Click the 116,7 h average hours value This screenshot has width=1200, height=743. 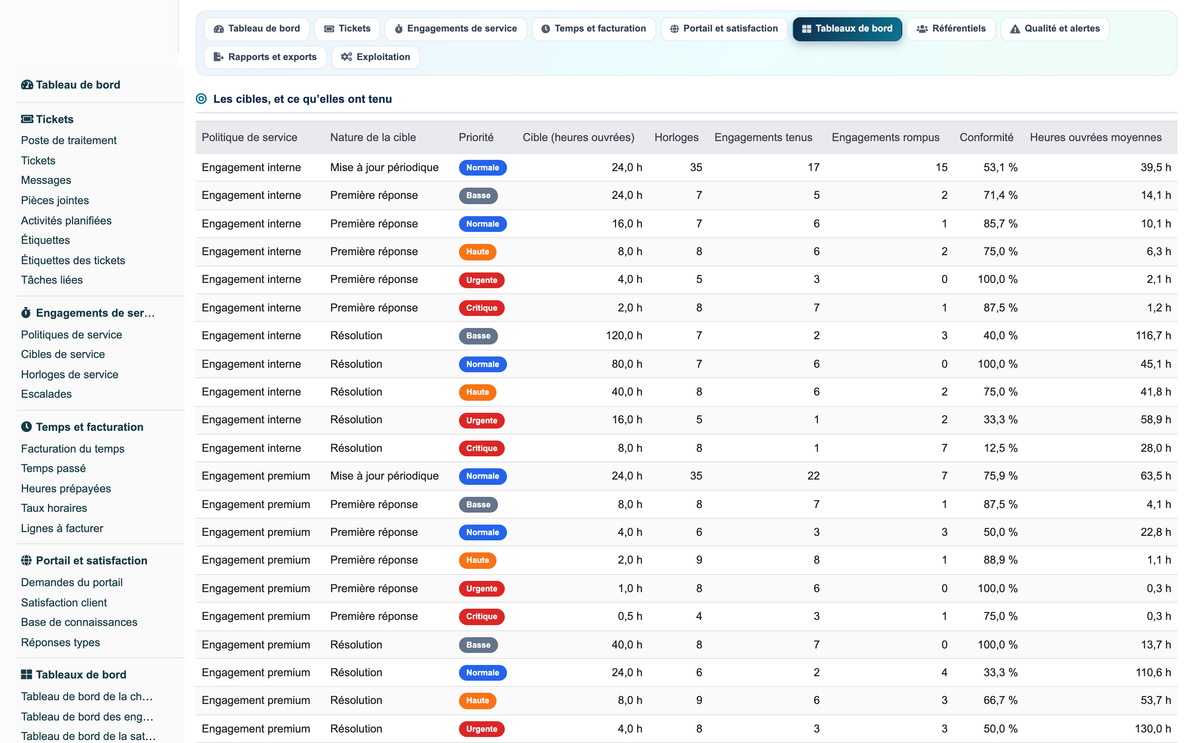[1153, 336]
